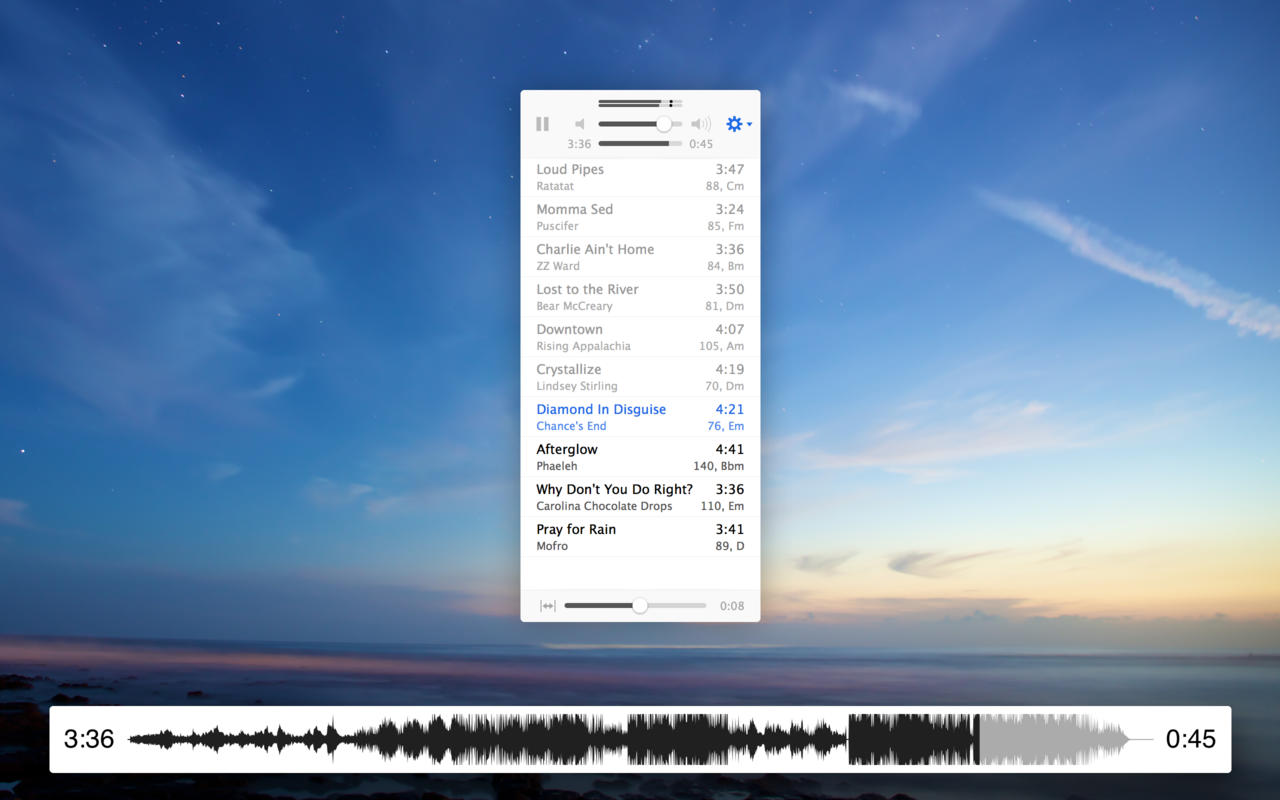Select Pray for Rain by Mofro

[640, 537]
